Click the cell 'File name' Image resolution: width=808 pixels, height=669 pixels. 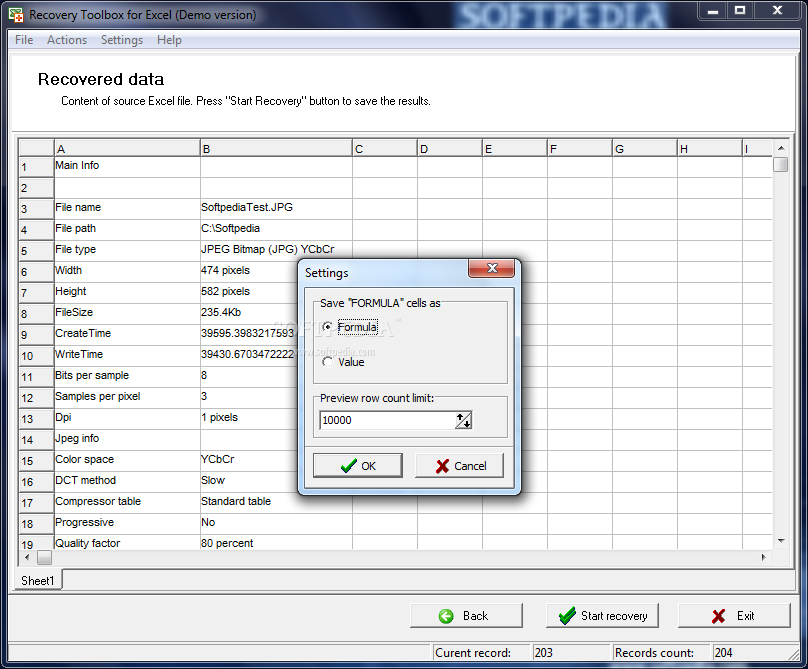tap(127, 208)
